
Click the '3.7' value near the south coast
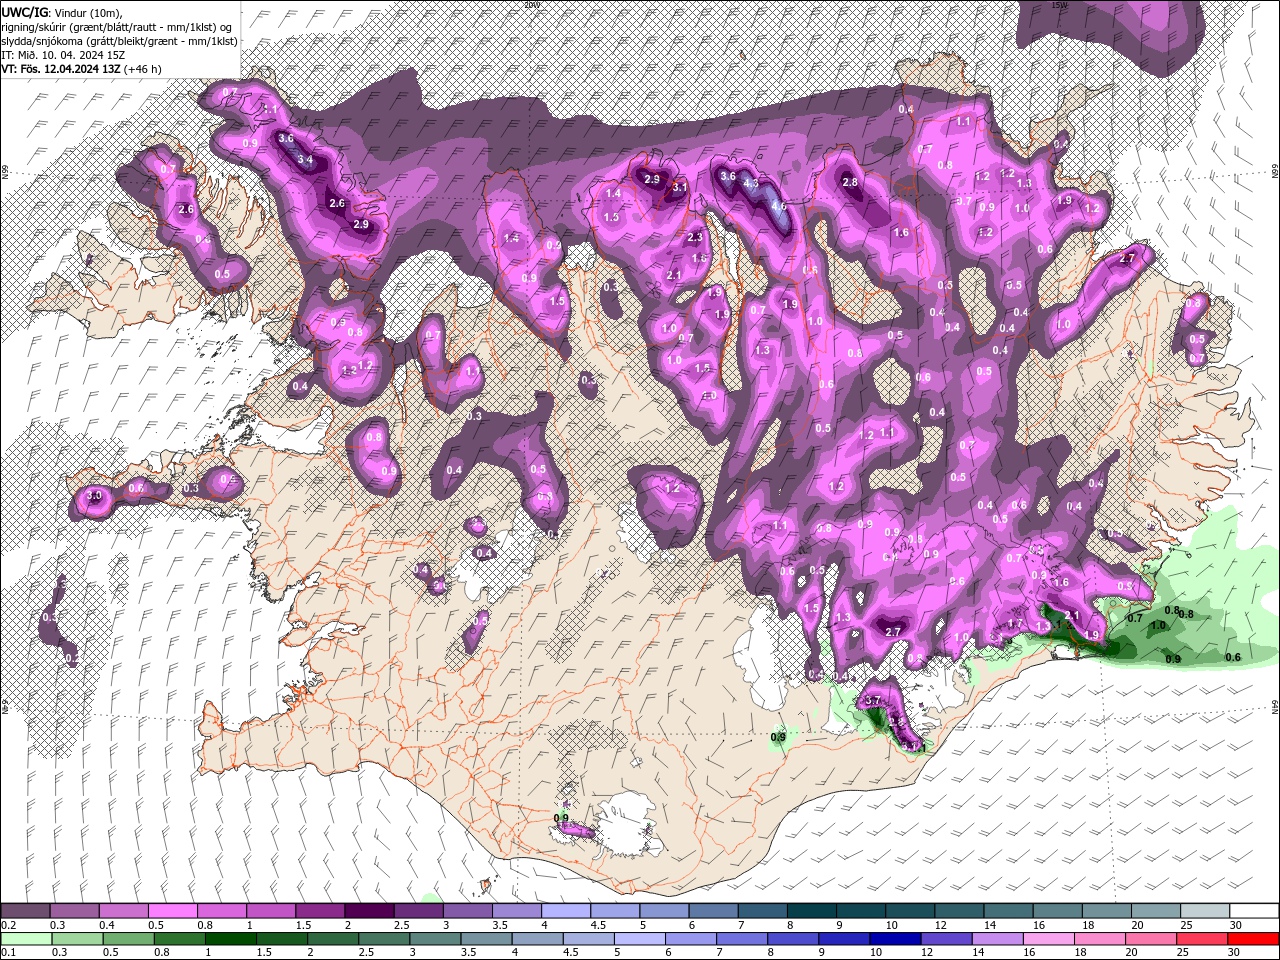[x=871, y=700]
